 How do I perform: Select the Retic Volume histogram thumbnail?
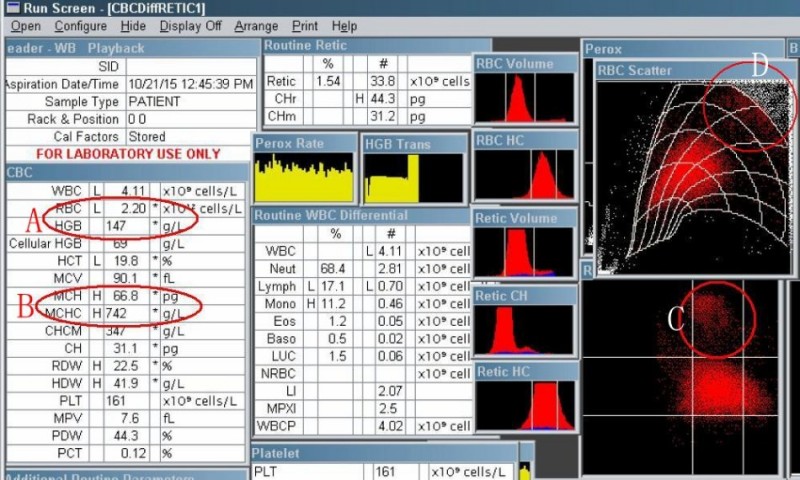pos(524,252)
